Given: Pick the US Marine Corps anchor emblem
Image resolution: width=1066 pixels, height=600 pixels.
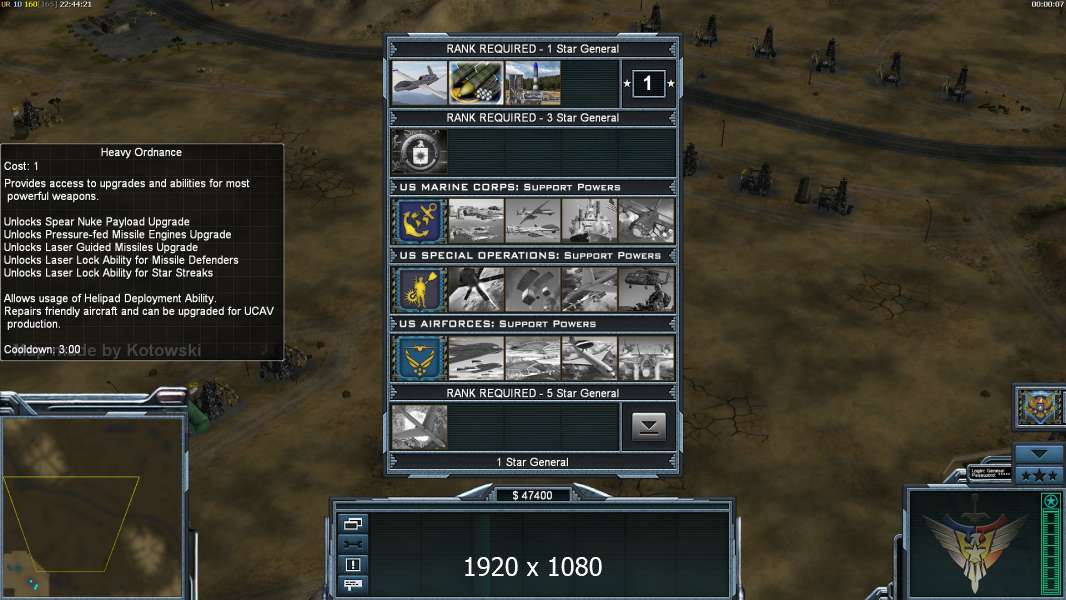Looking at the screenshot, I should pyautogui.click(x=419, y=221).
